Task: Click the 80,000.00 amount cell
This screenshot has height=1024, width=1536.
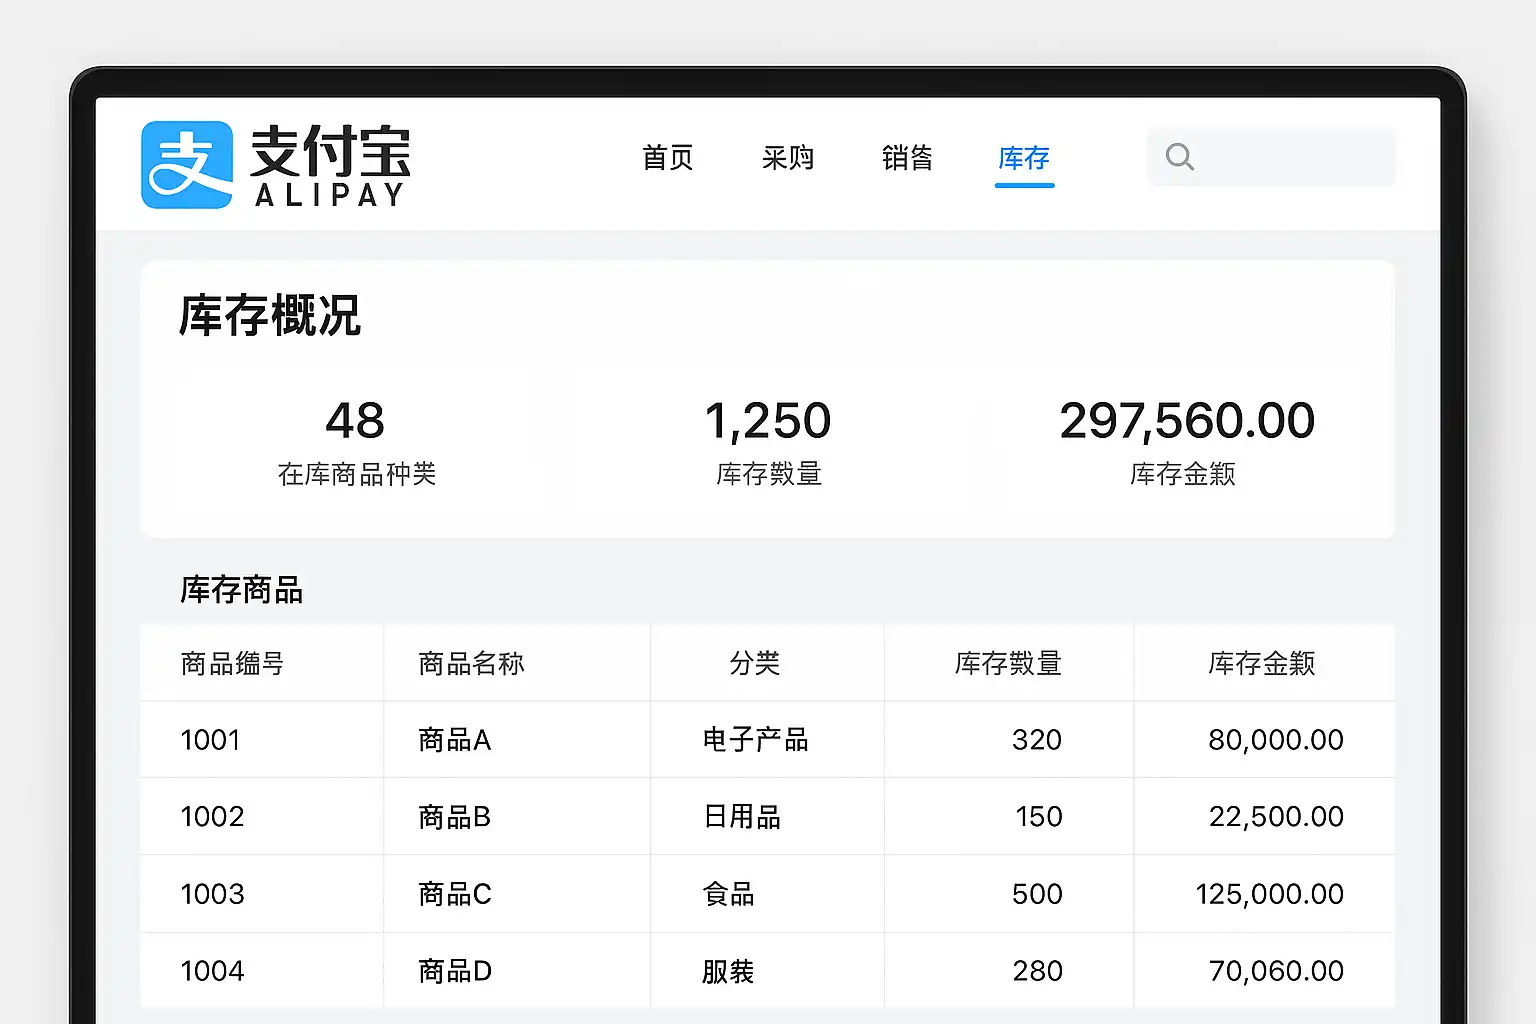Action: click(x=1275, y=740)
